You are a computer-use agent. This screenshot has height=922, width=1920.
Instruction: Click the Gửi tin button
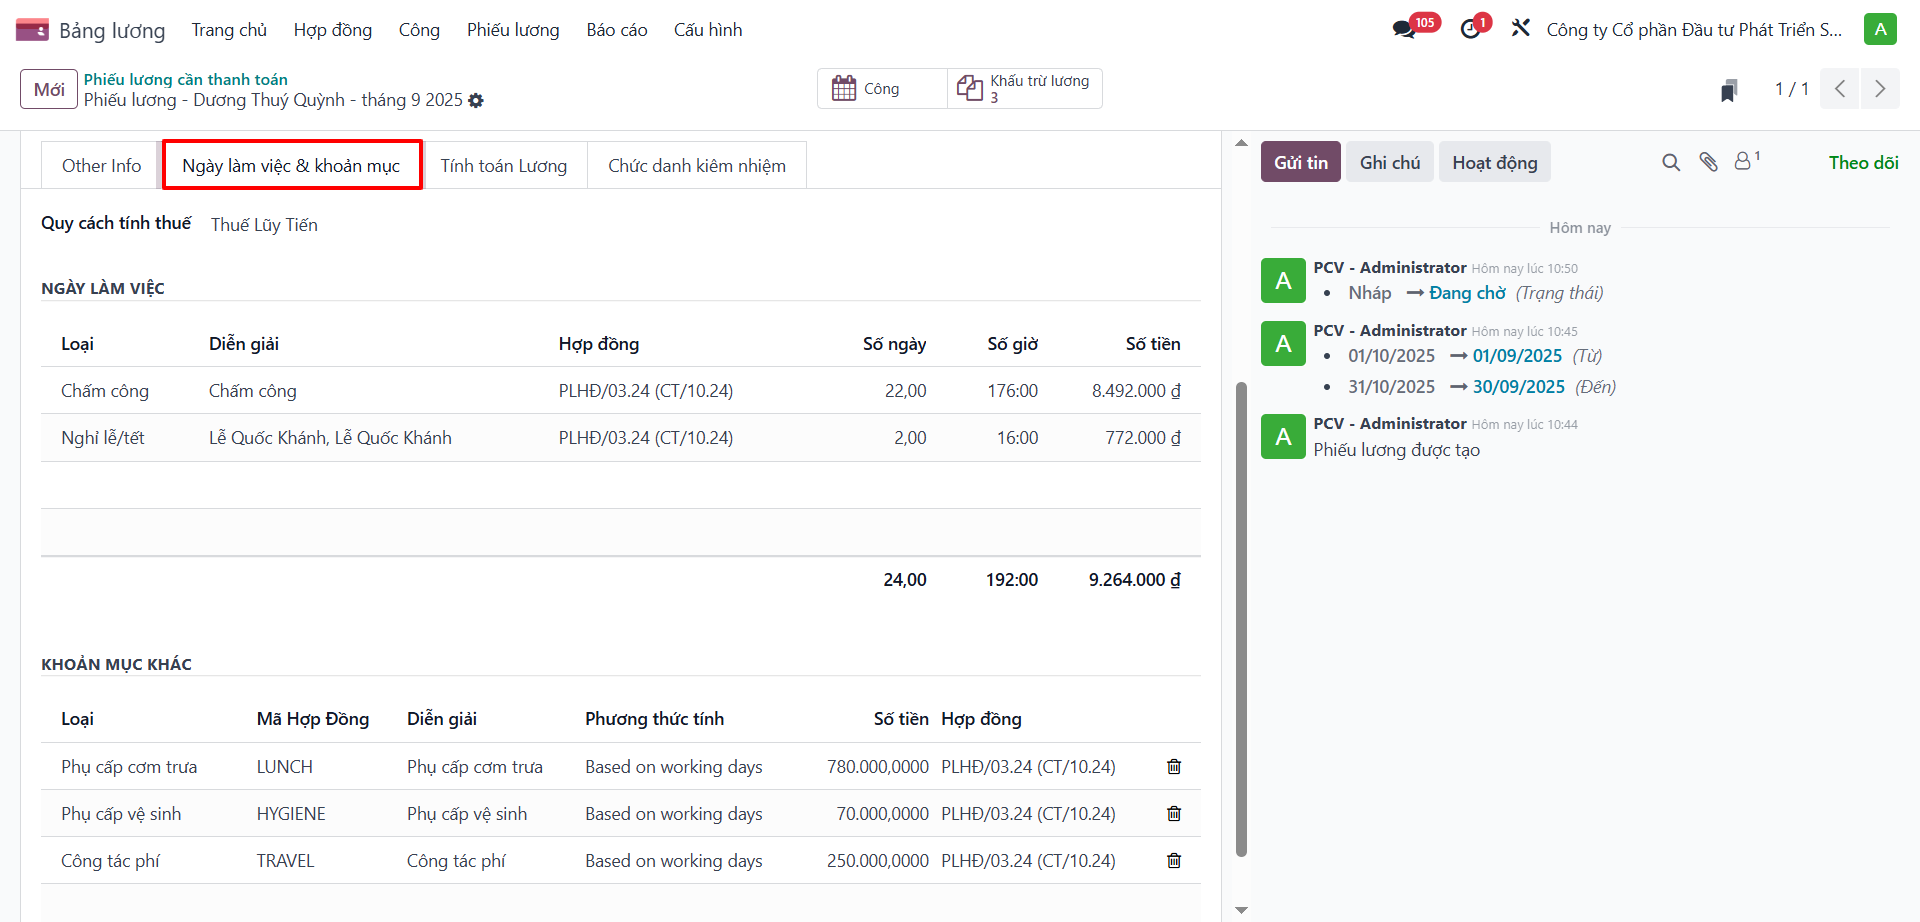1301,162
